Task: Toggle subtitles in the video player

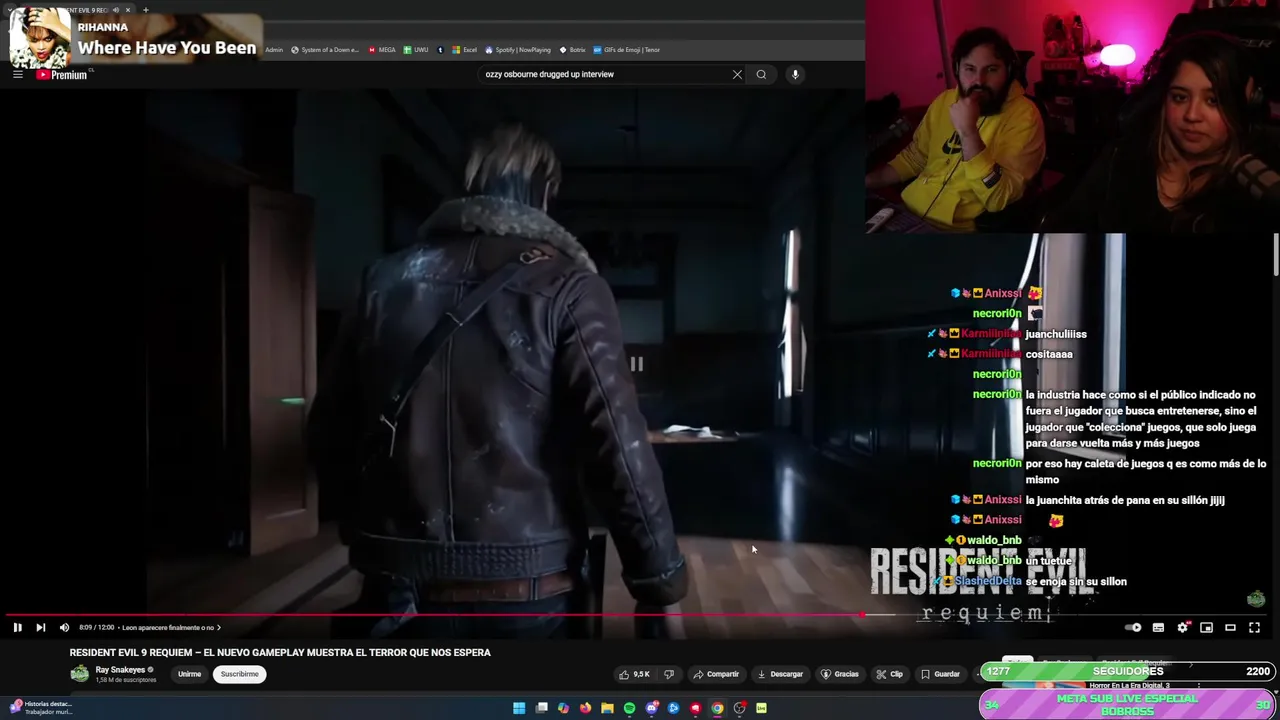Action: coord(1158,627)
